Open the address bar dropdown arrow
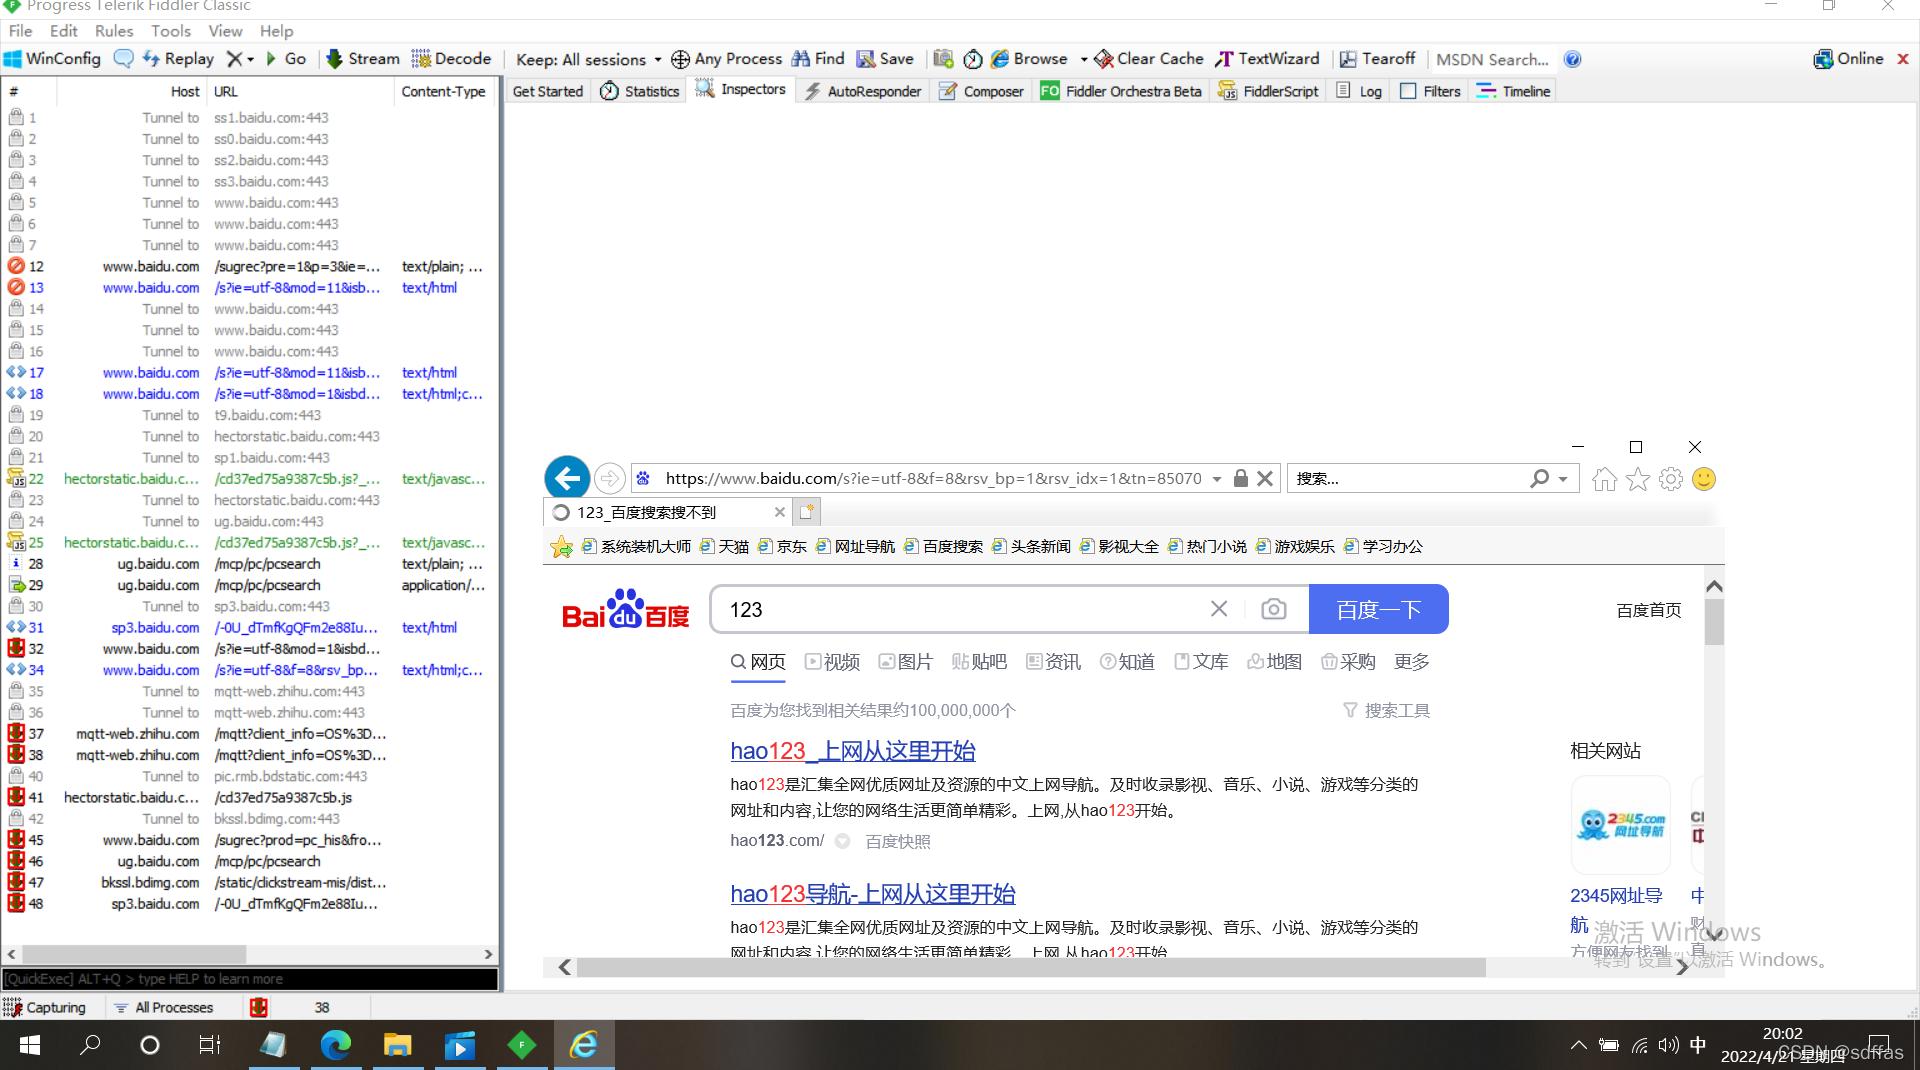Image resolution: width=1920 pixels, height=1070 pixels. [x=1217, y=479]
